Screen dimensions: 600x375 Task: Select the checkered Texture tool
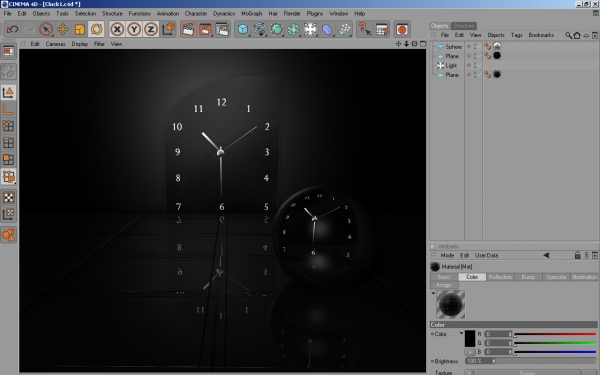(8, 197)
